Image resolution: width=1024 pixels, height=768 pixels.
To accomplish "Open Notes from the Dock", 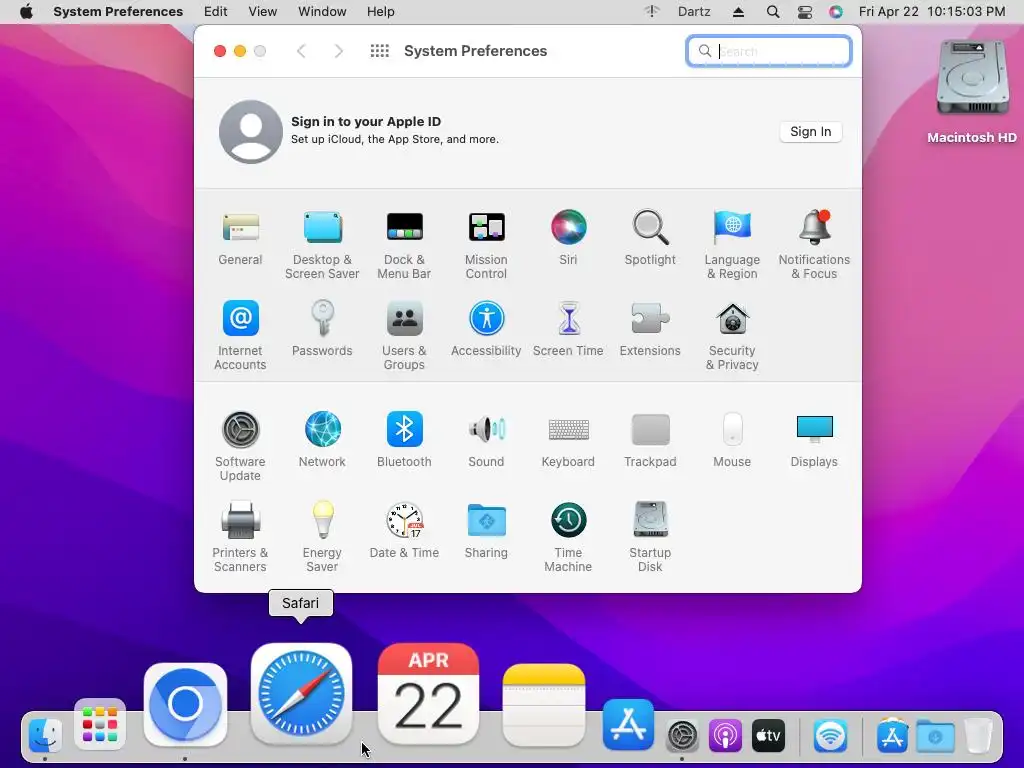I will [544, 705].
